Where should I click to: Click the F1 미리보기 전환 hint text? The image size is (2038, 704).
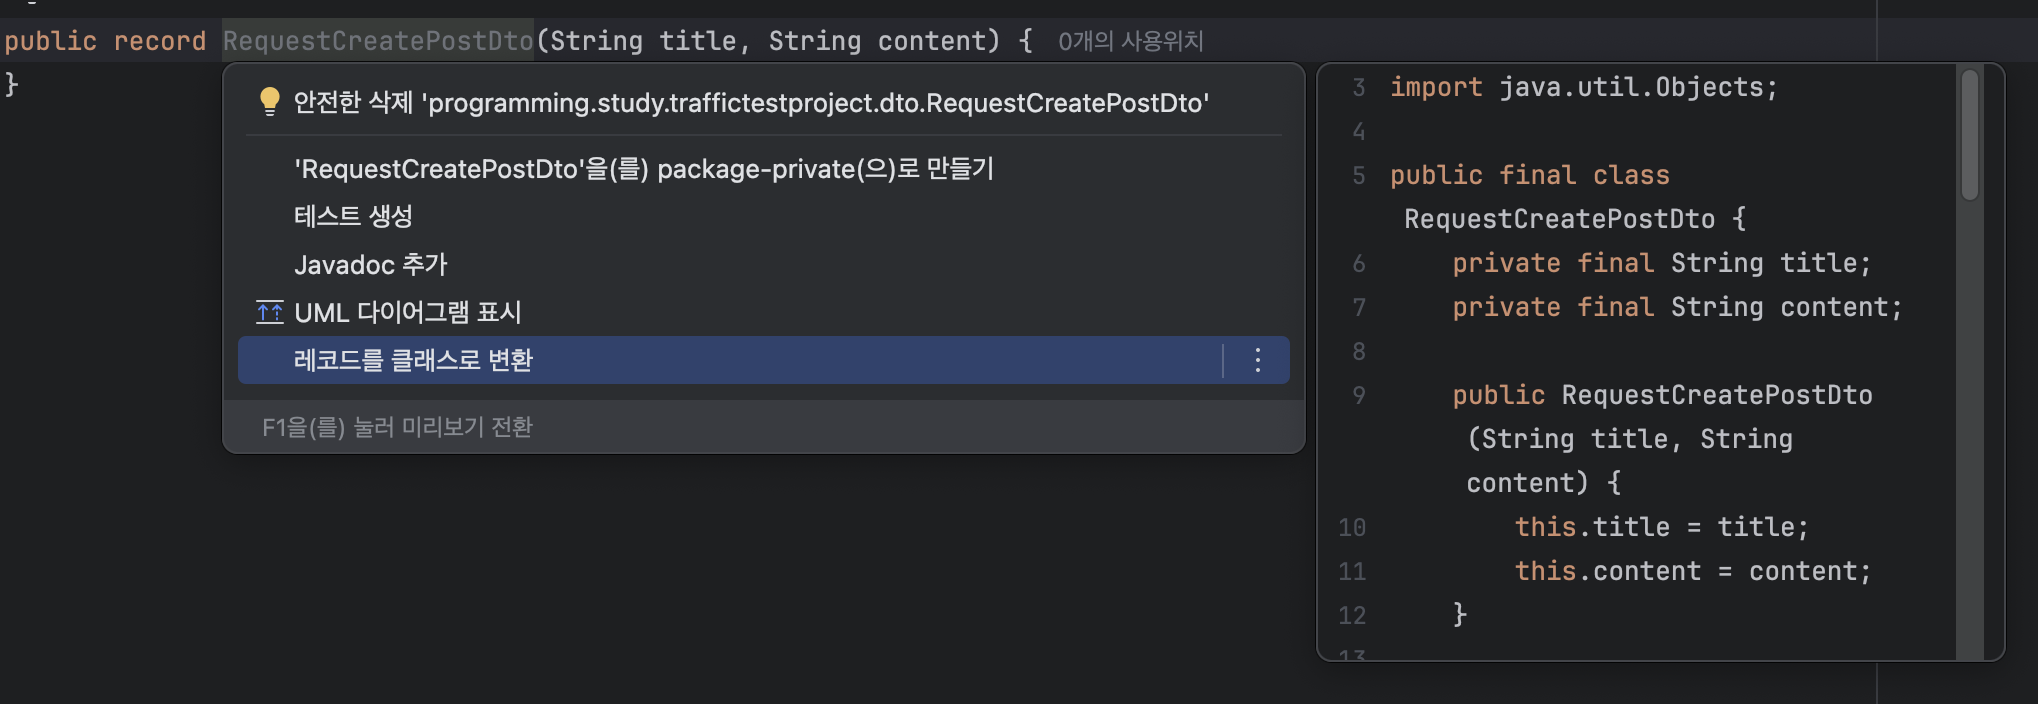click(x=397, y=427)
